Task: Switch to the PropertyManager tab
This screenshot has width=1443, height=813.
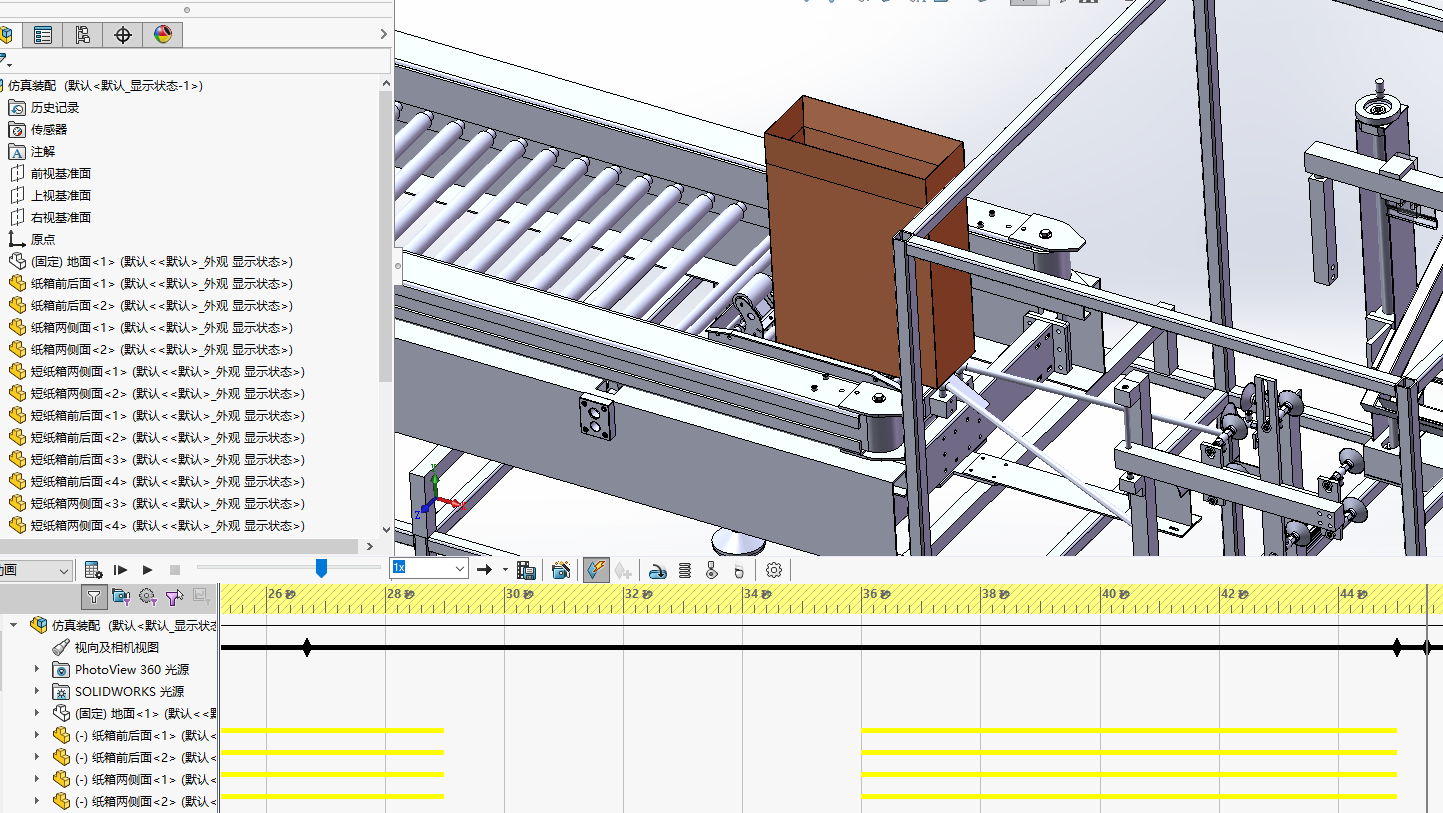Action: tap(43, 35)
